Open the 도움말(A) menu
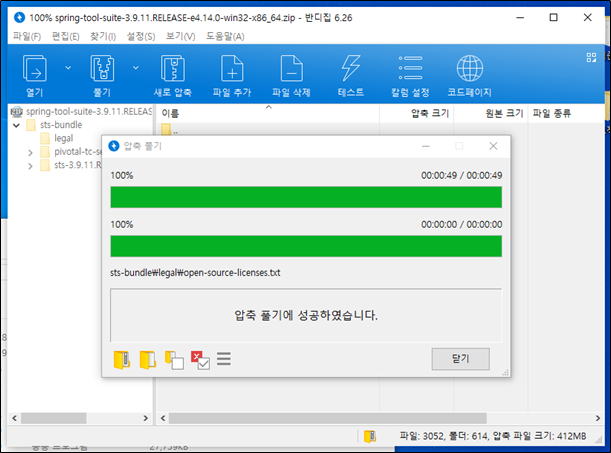Screen dimensions: 611x453 coord(225,36)
